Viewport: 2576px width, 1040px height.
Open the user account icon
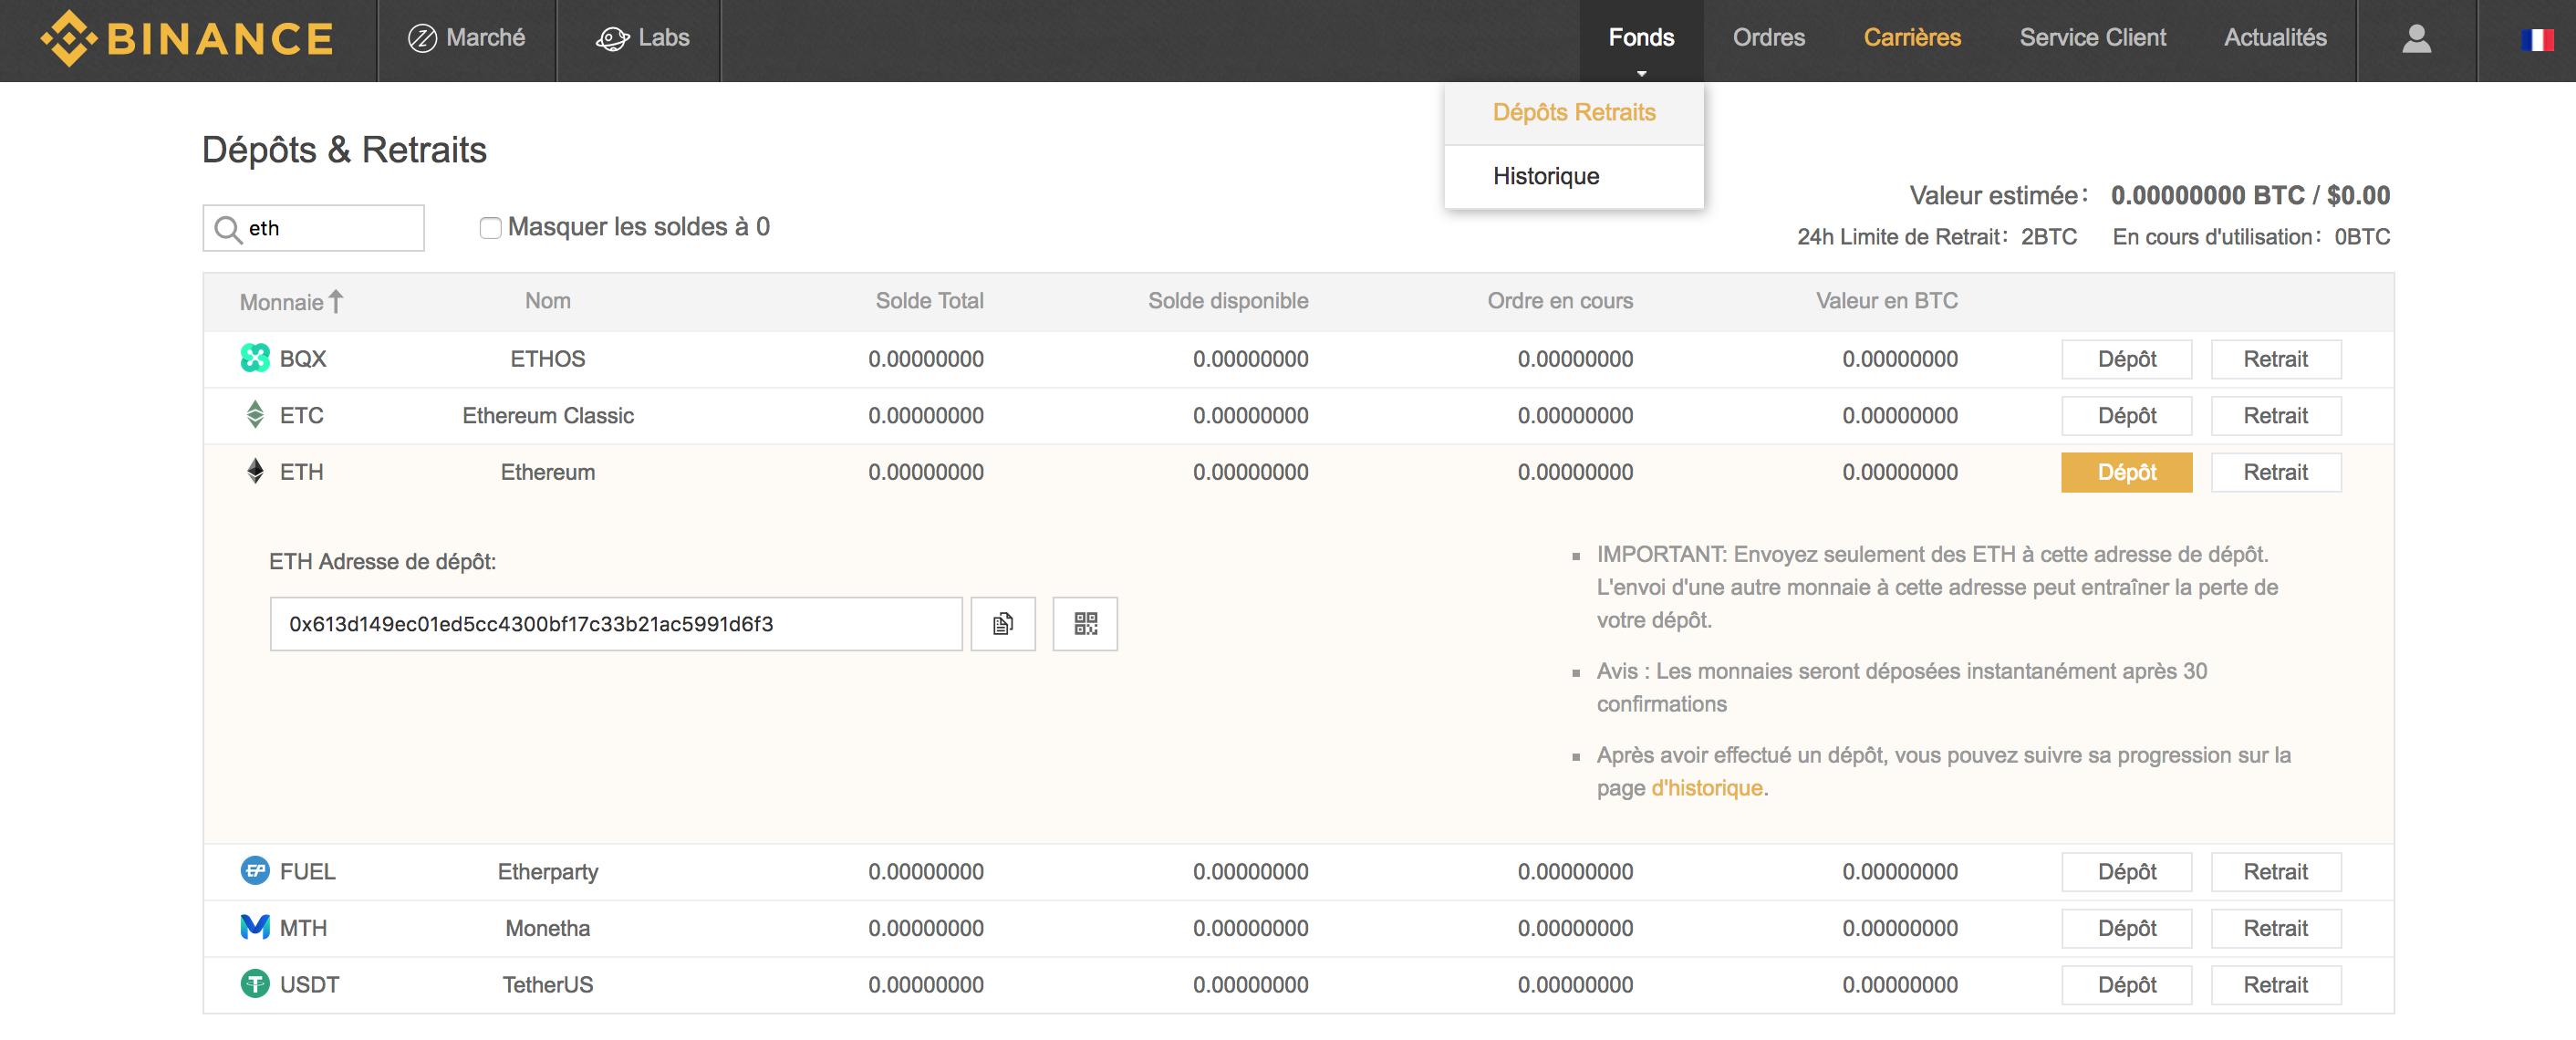point(2416,39)
